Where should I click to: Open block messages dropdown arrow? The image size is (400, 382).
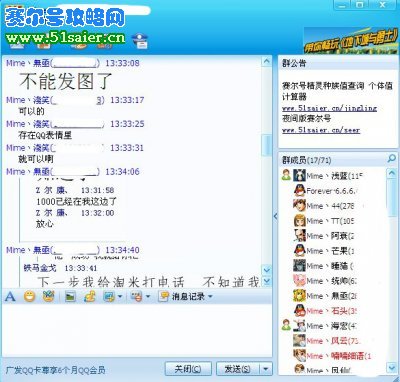click(x=148, y=296)
